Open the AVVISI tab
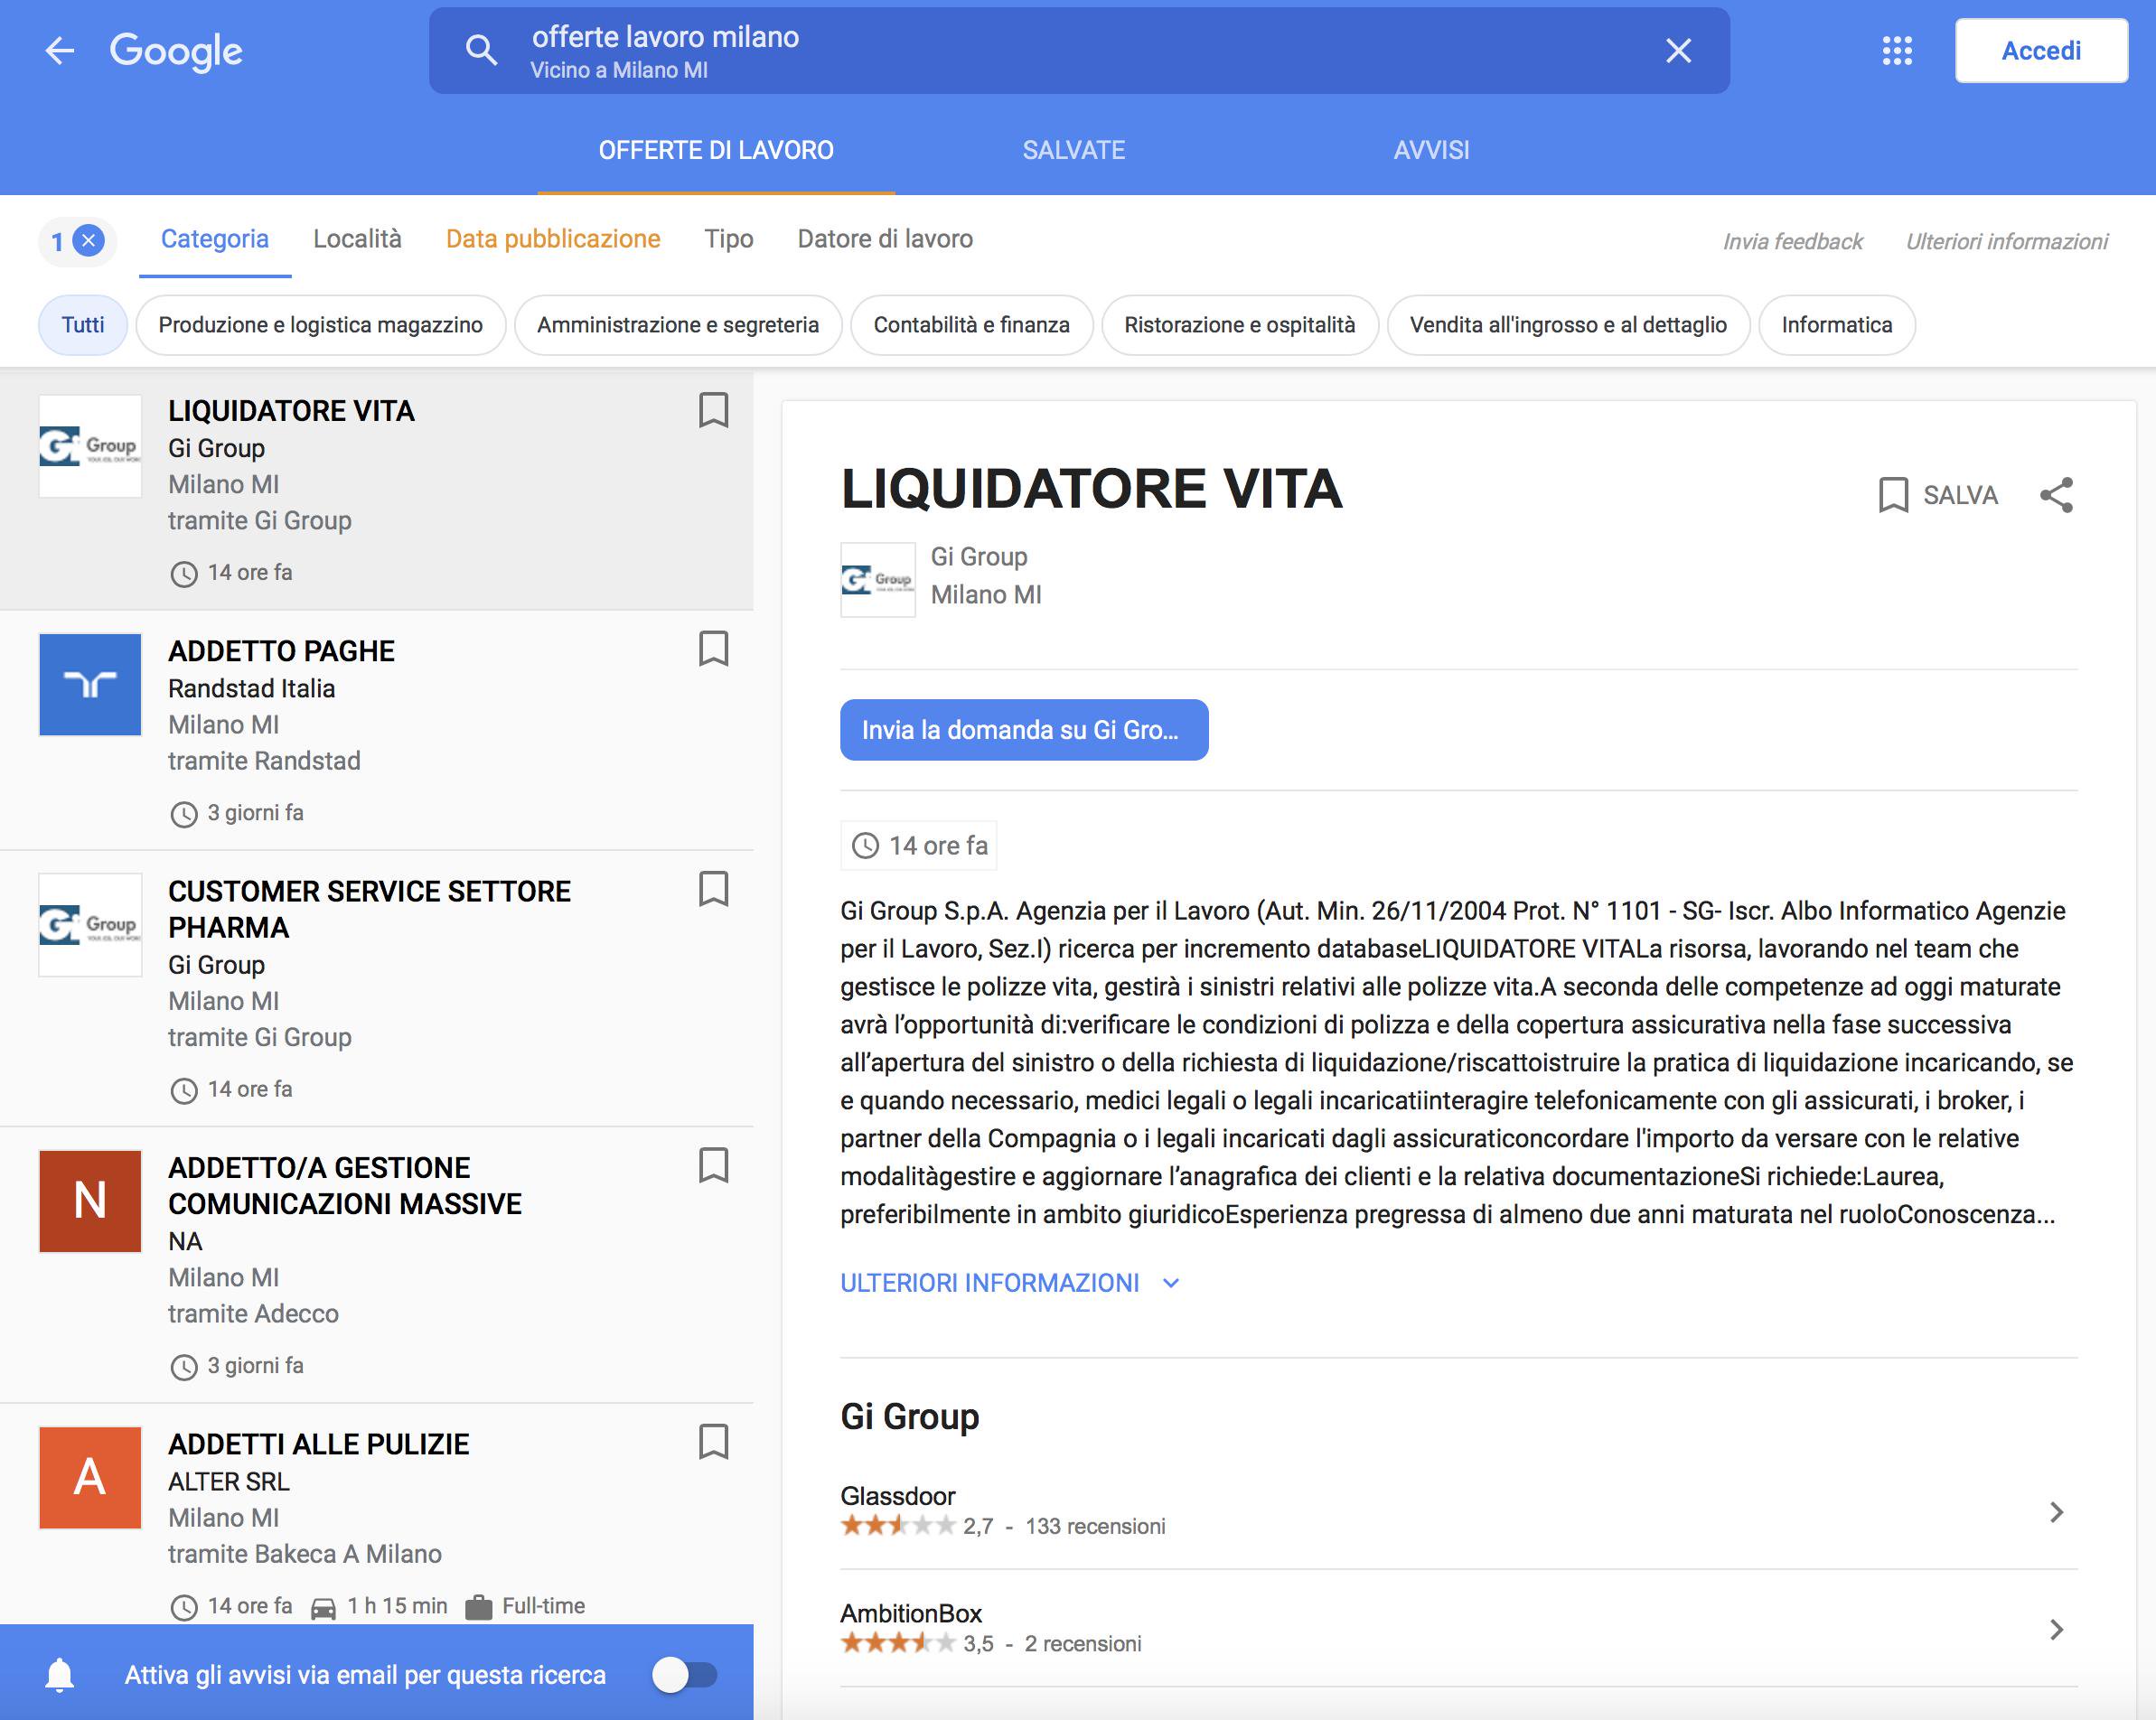The image size is (2156, 1720). coord(1431,150)
